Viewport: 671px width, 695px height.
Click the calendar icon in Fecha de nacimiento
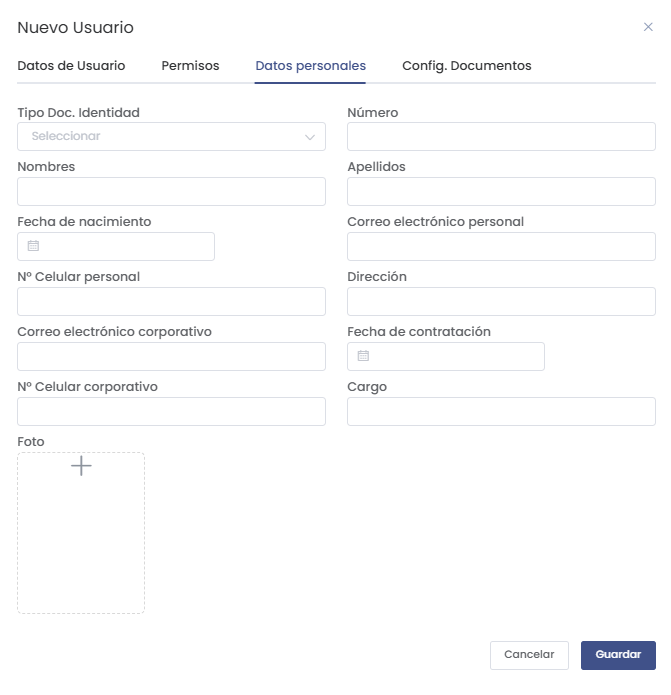(33, 246)
